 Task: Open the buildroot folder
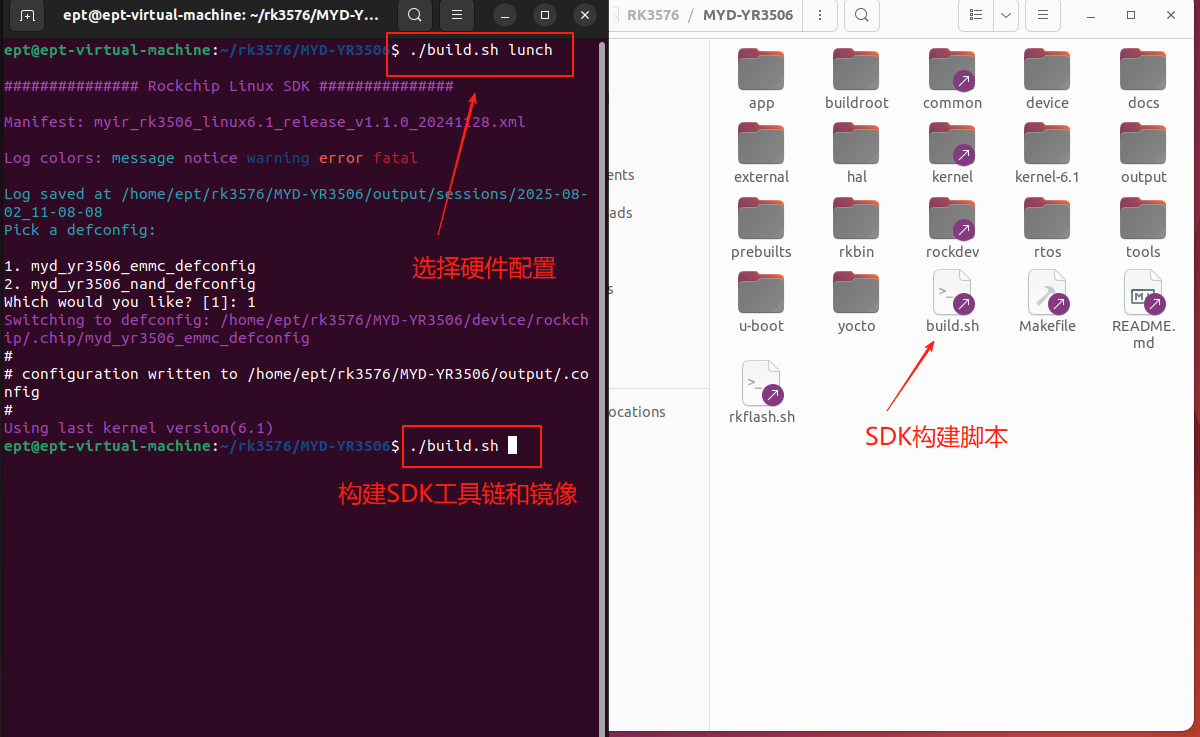857,79
